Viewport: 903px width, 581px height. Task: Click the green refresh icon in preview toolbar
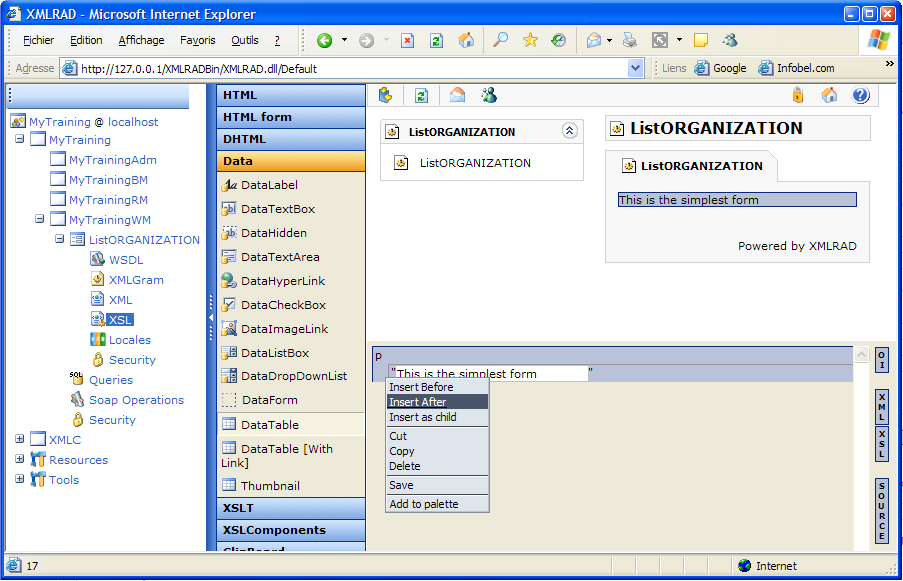[421, 96]
